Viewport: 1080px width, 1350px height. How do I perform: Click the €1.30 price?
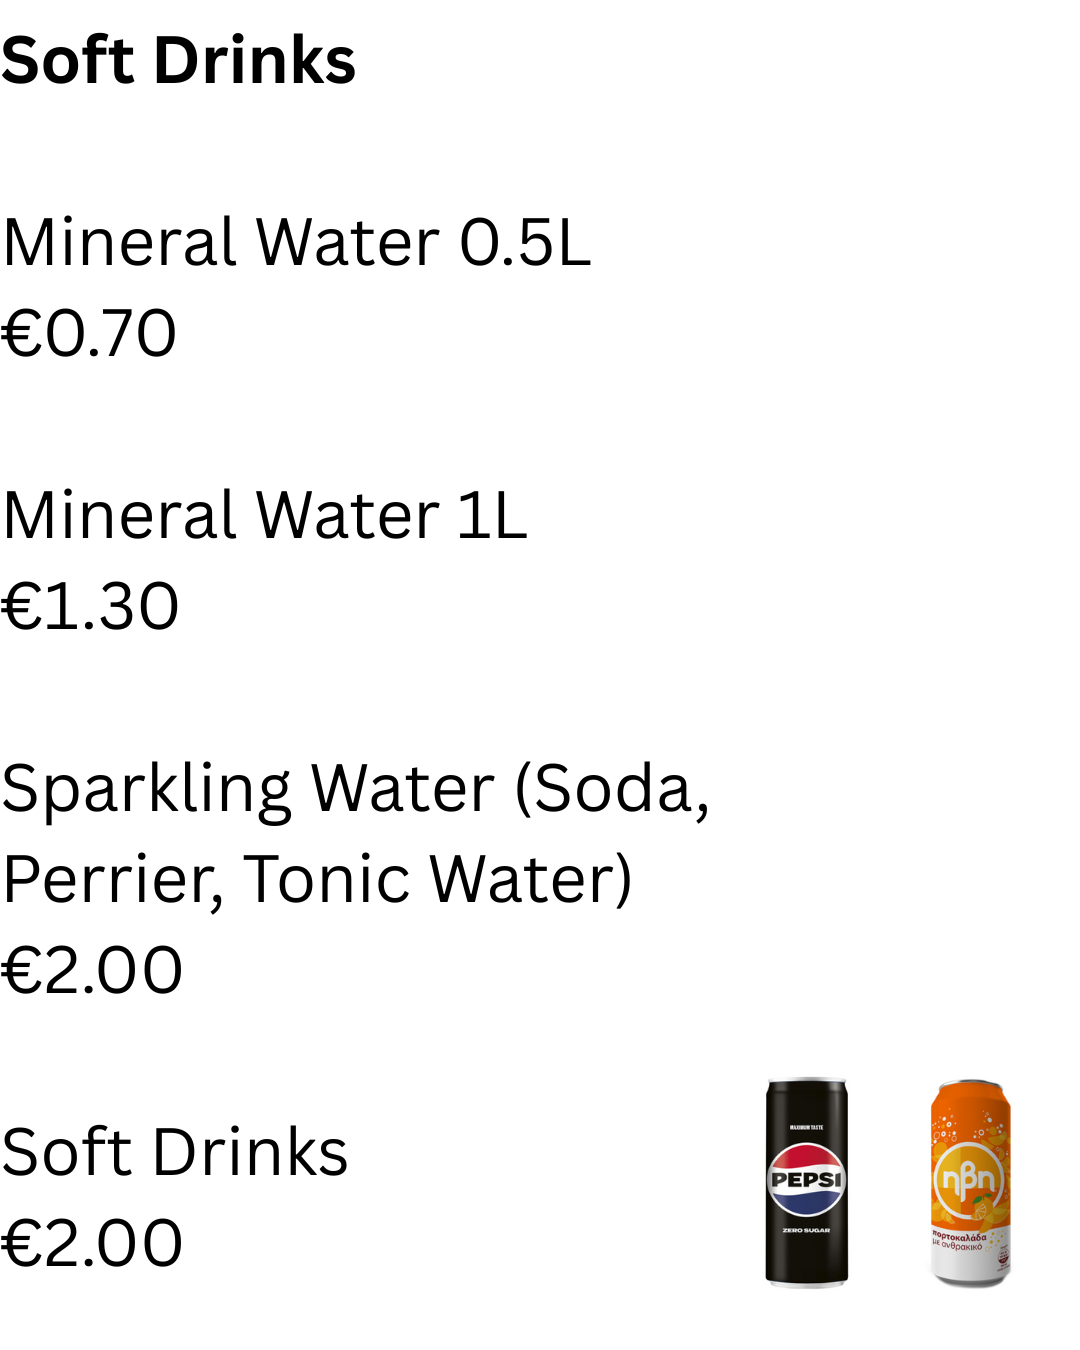tap(90, 607)
